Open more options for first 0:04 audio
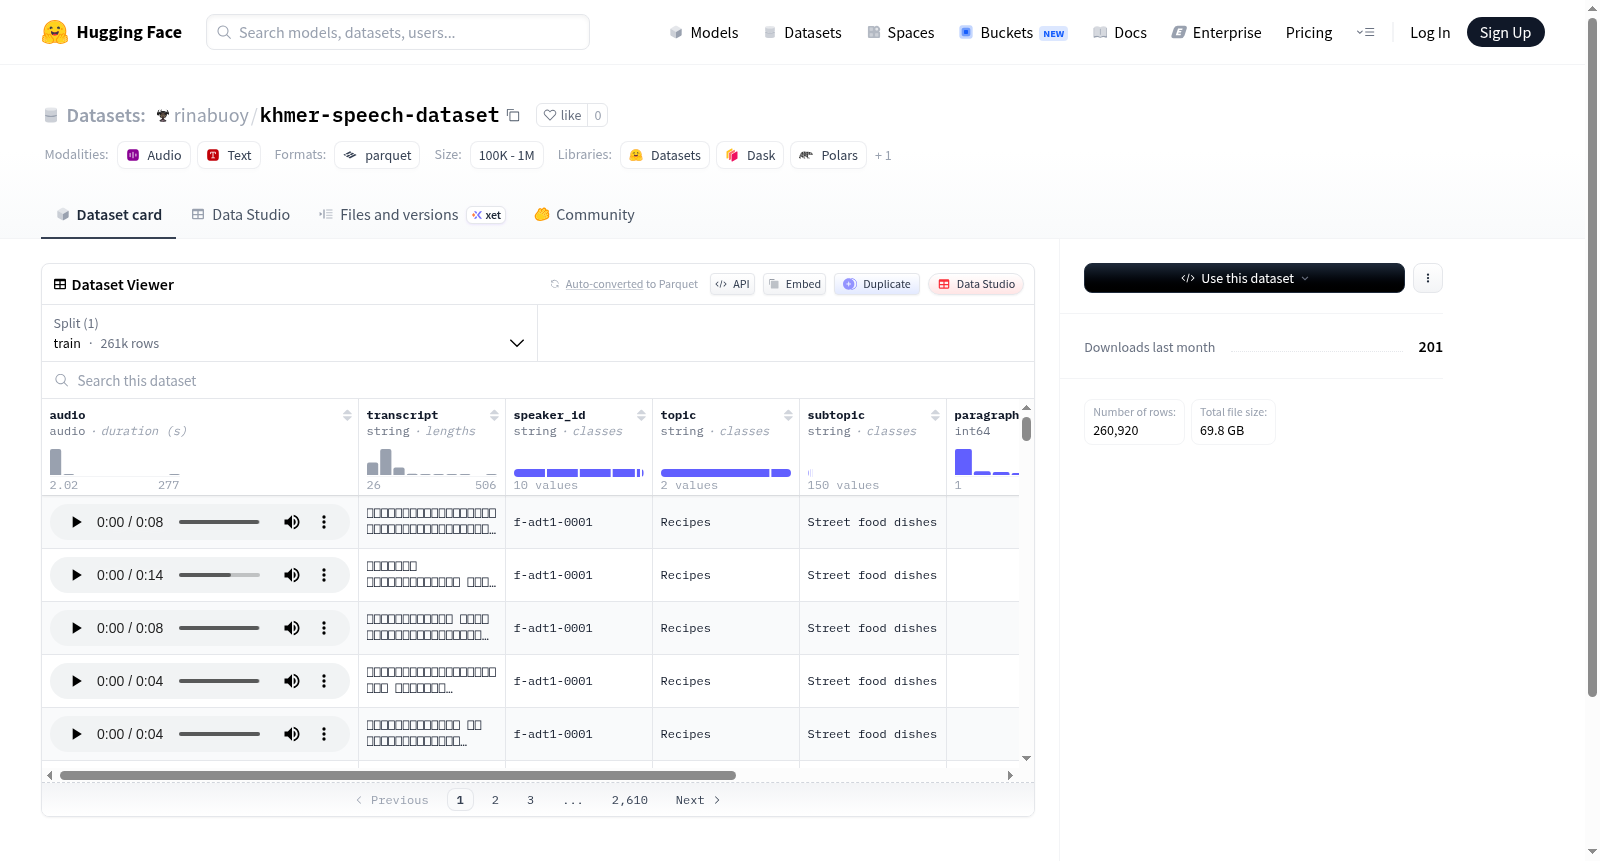This screenshot has height=861, width=1600. pos(324,681)
